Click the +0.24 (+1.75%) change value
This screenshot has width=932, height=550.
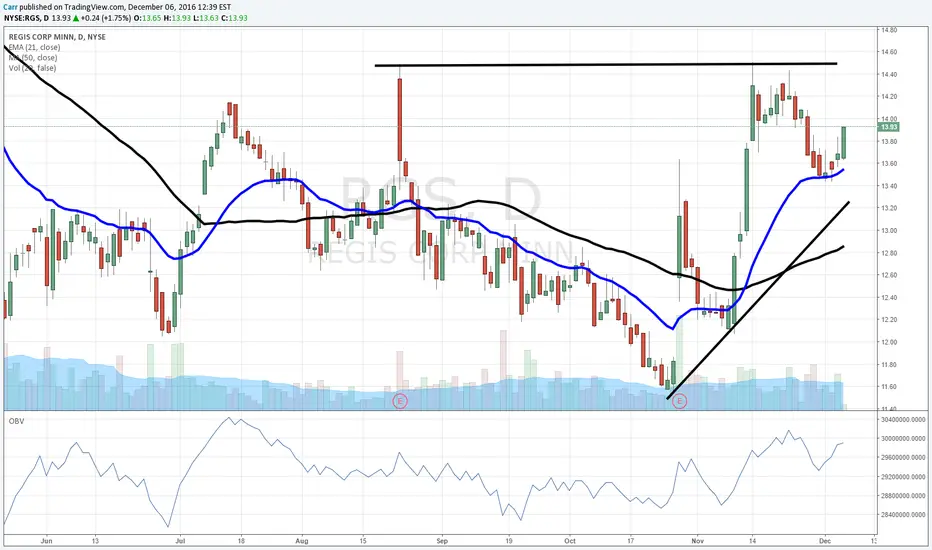106,18
